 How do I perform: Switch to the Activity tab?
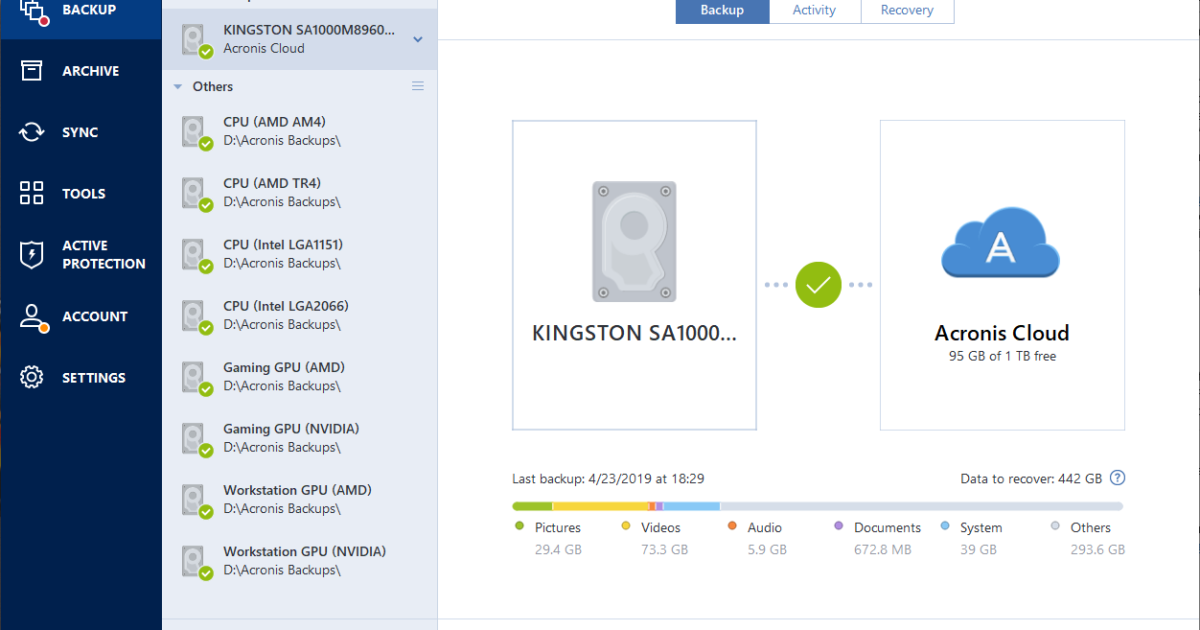pos(813,10)
